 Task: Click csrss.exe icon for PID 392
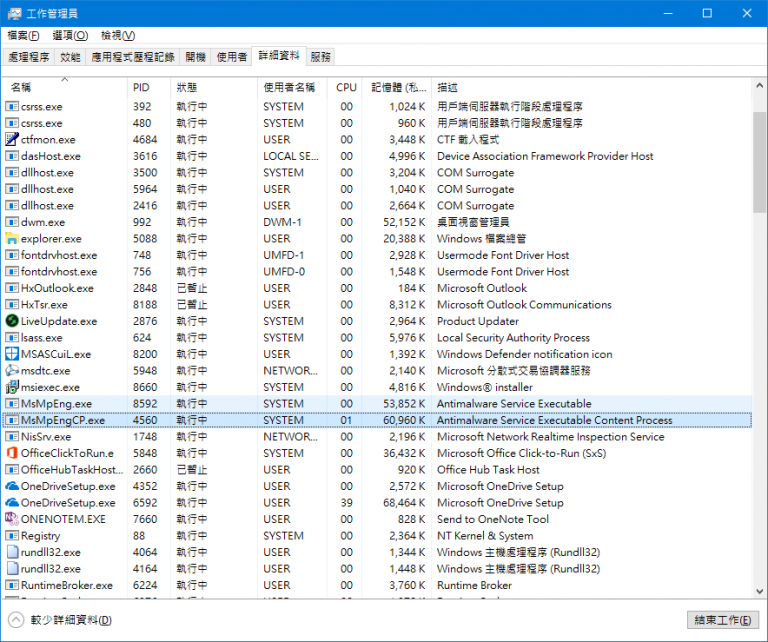click(12, 106)
